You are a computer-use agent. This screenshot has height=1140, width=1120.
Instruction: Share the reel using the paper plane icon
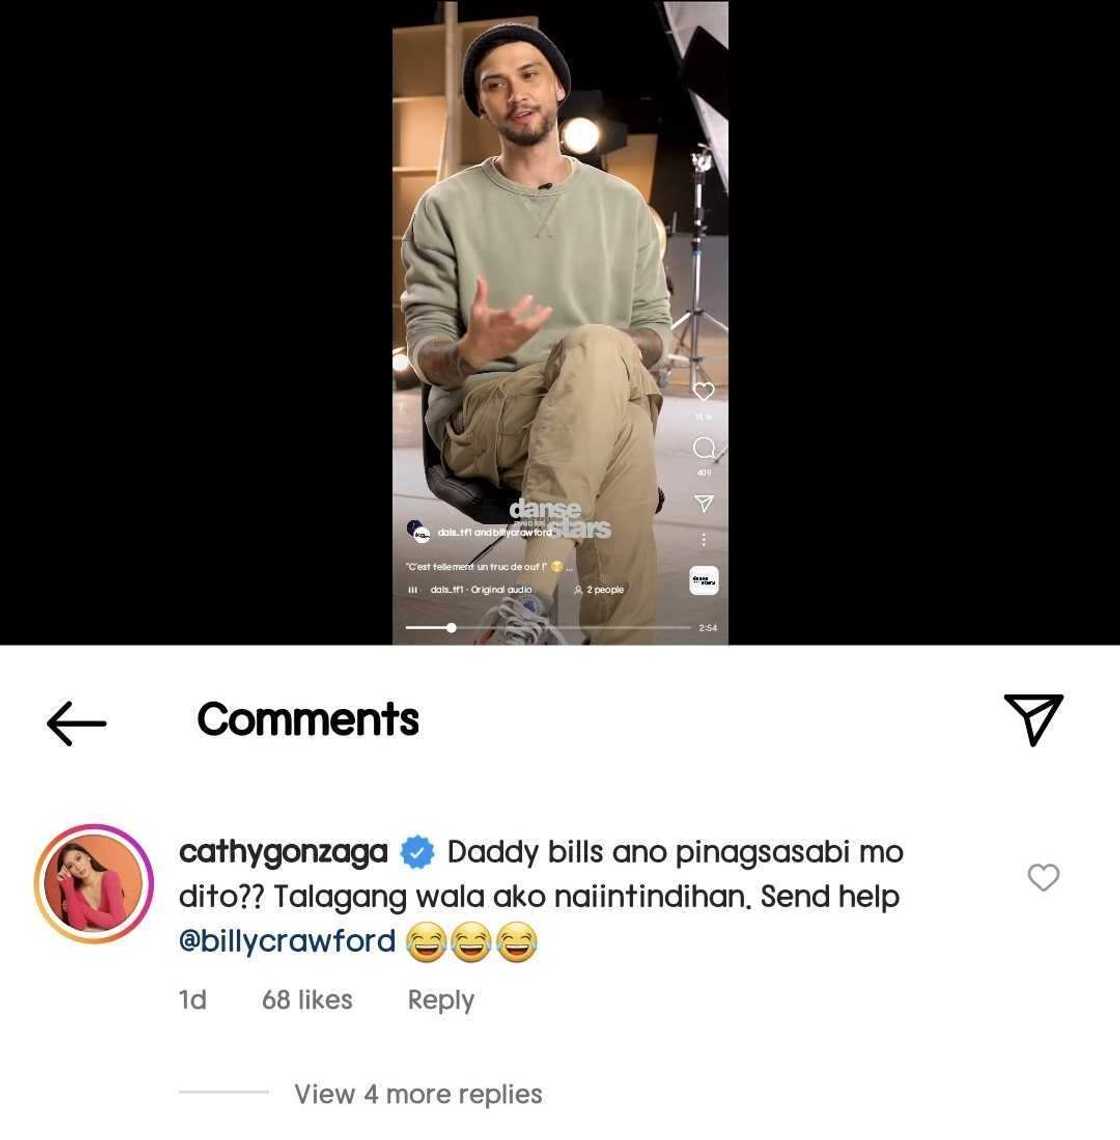(704, 499)
